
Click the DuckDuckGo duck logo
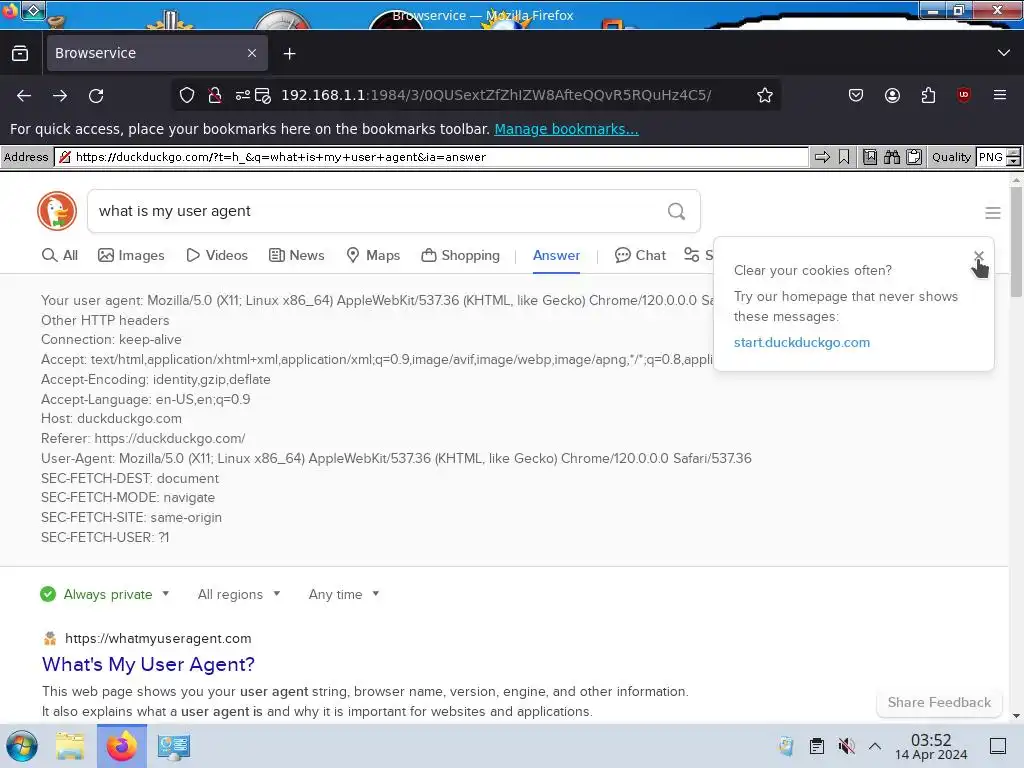57,211
